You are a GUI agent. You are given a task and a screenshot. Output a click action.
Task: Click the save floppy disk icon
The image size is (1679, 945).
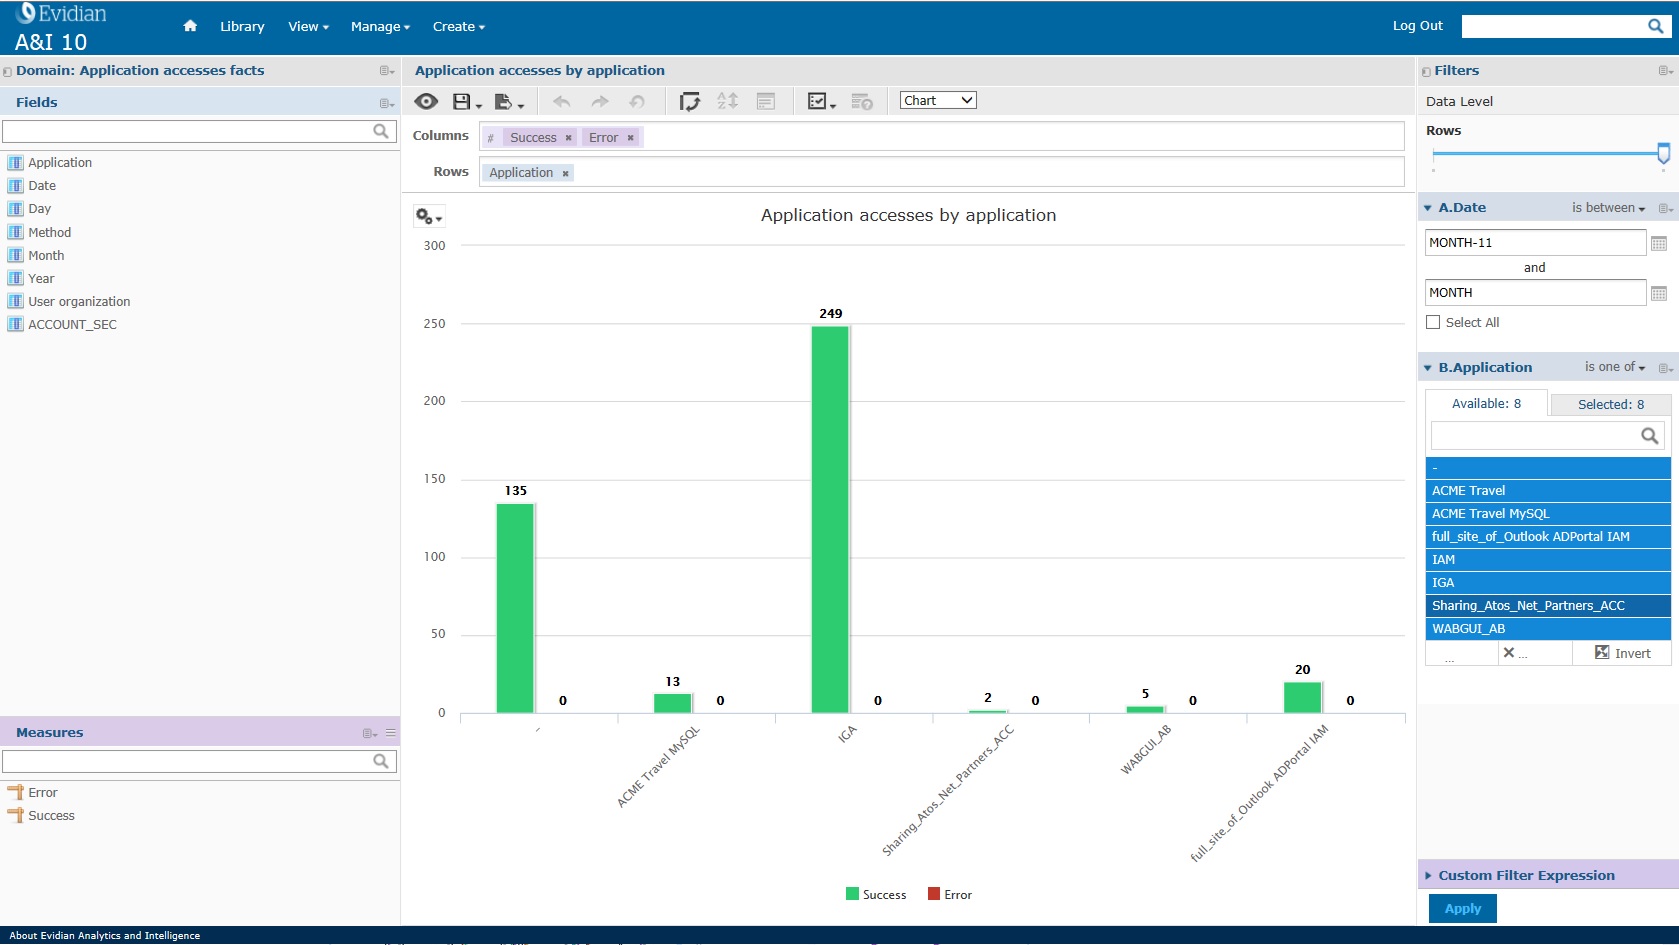462,101
